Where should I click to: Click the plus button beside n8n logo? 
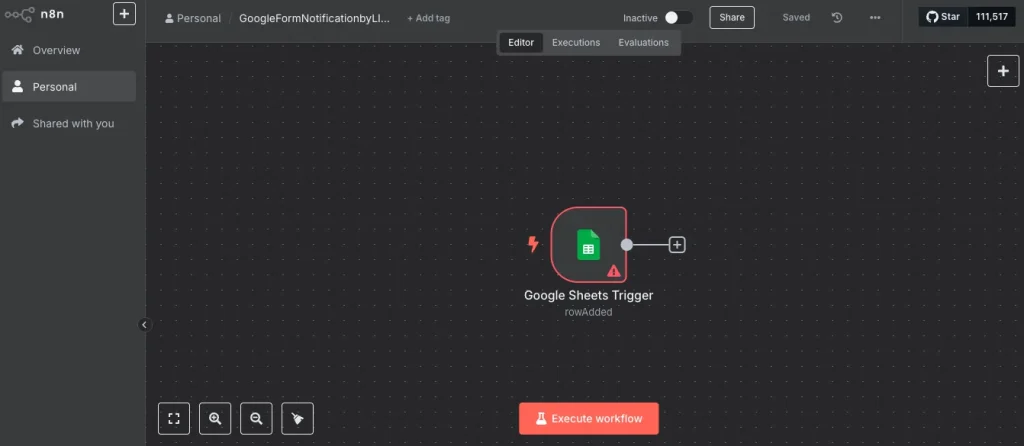pyautogui.click(x=124, y=14)
